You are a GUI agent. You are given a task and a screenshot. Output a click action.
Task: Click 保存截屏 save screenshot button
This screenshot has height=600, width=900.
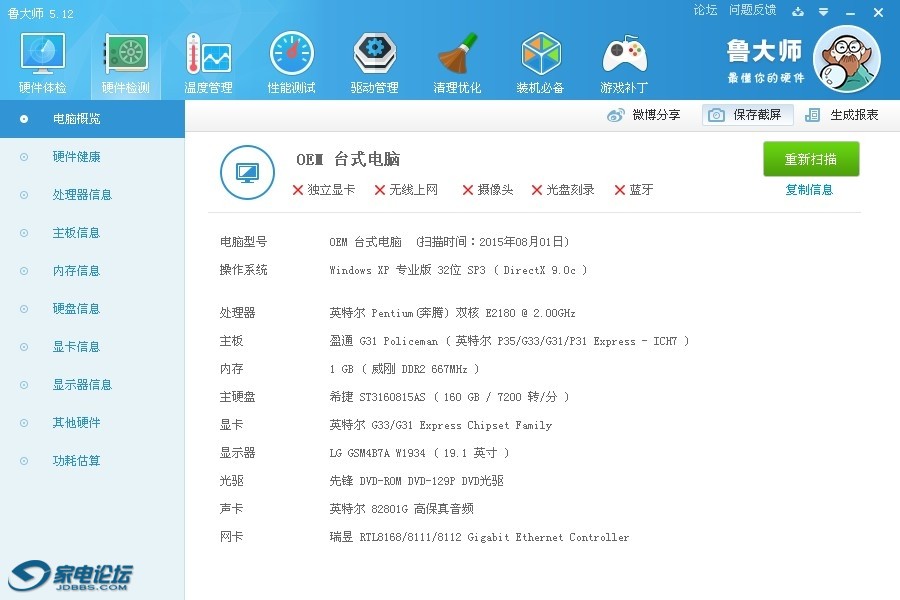click(x=747, y=115)
